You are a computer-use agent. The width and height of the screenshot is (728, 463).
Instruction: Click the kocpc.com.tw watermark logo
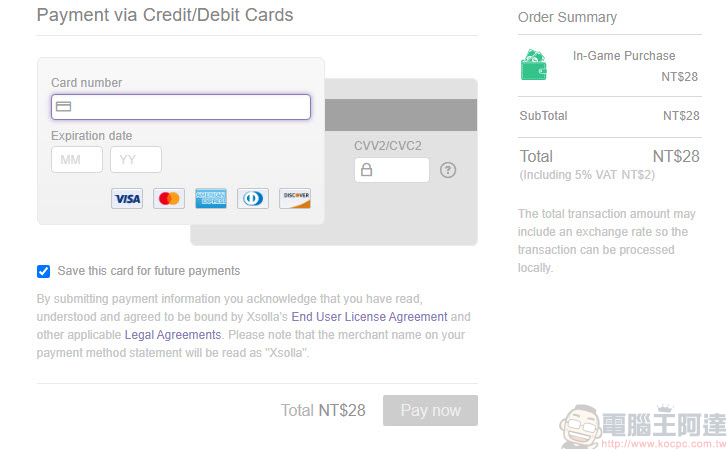(x=643, y=427)
